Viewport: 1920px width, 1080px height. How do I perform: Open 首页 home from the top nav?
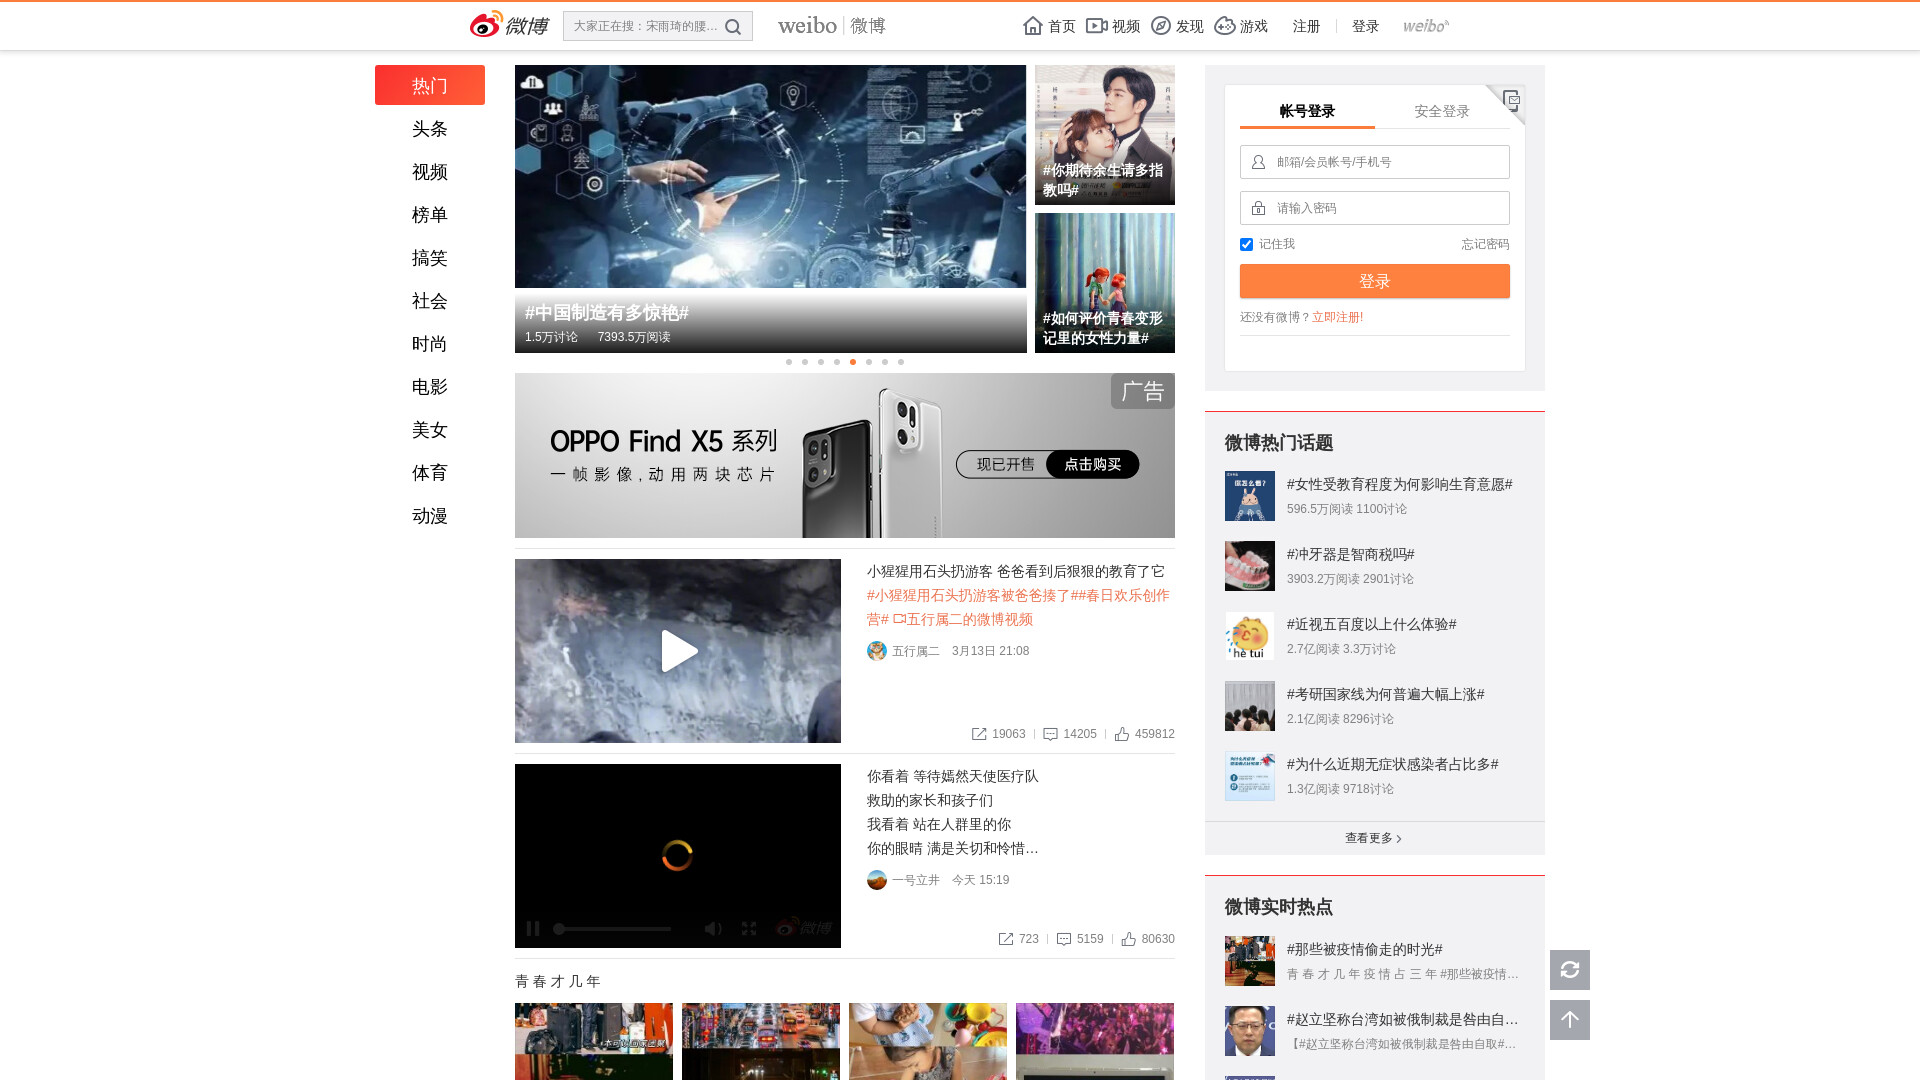[1049, 26]
